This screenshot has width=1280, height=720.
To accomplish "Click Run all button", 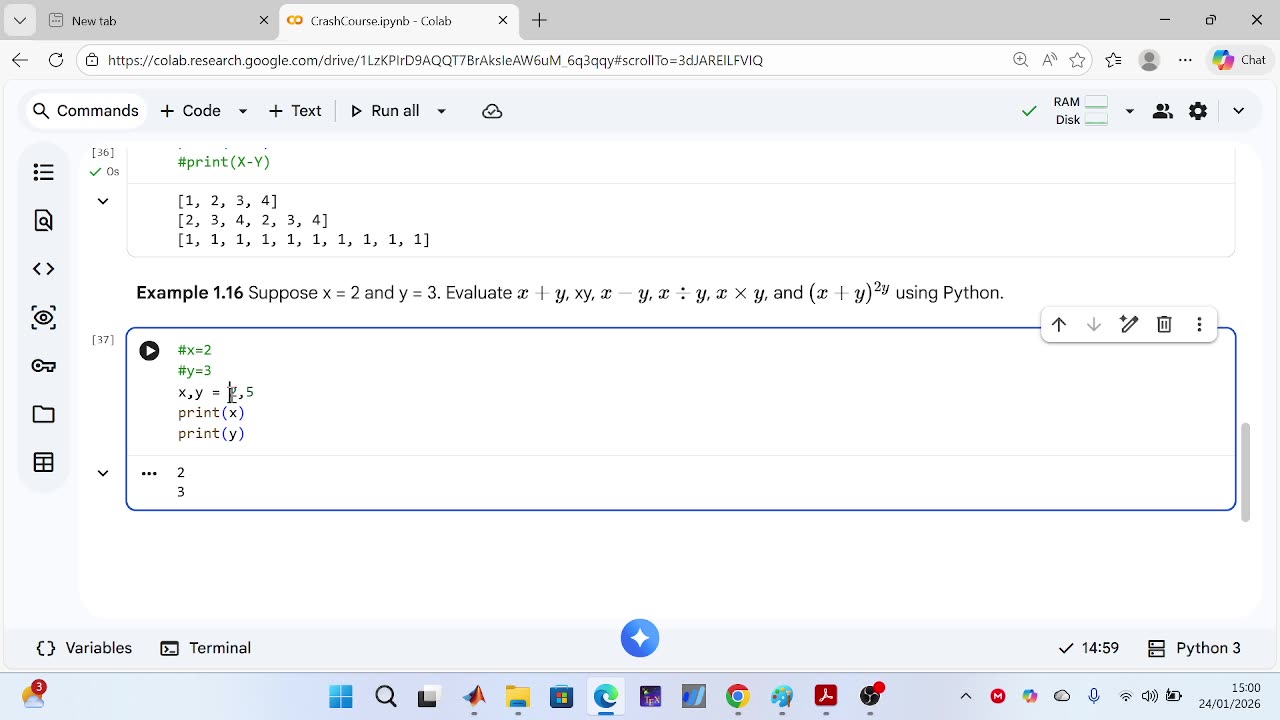I will click(385, 111).
